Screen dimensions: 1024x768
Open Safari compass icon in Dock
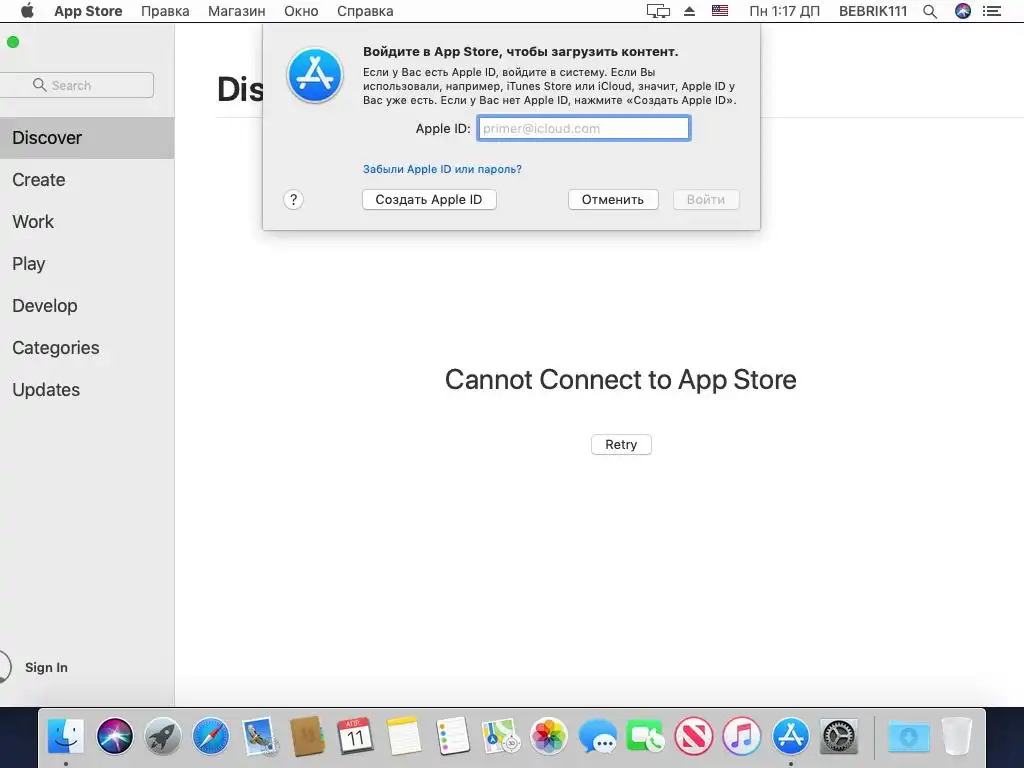(211, 736)
